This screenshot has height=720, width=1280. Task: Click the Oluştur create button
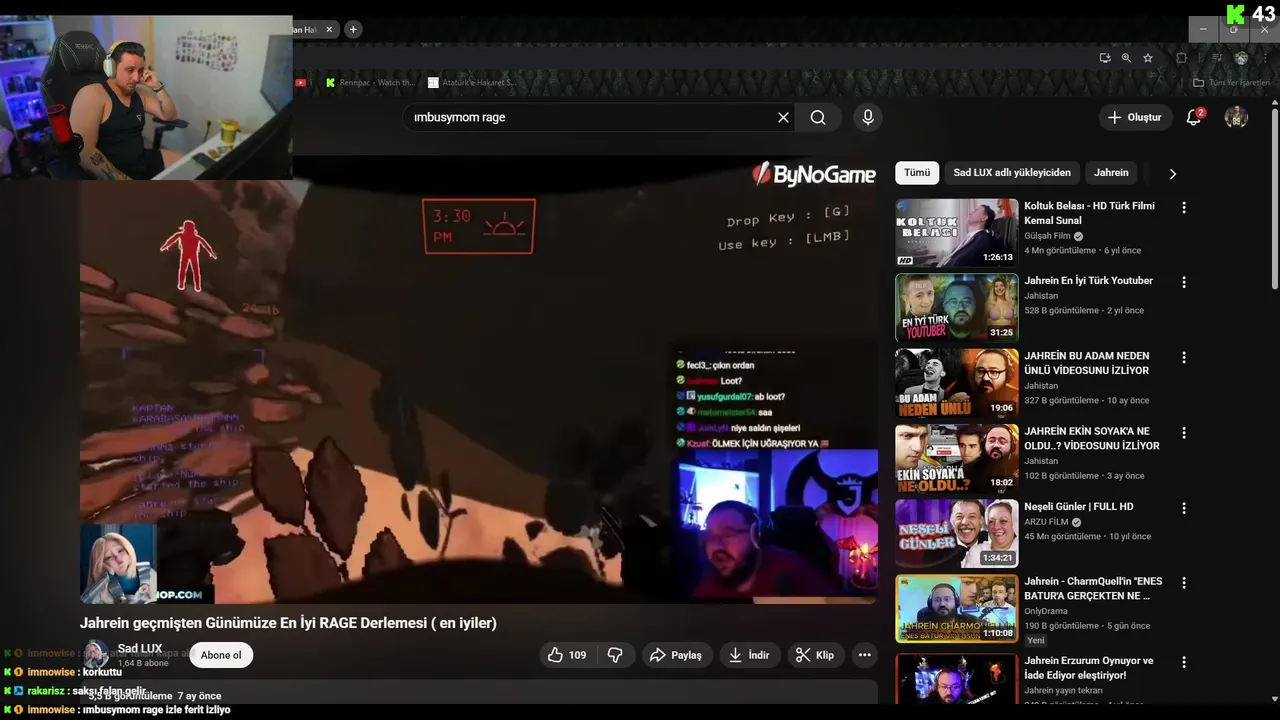(1135, 117)
